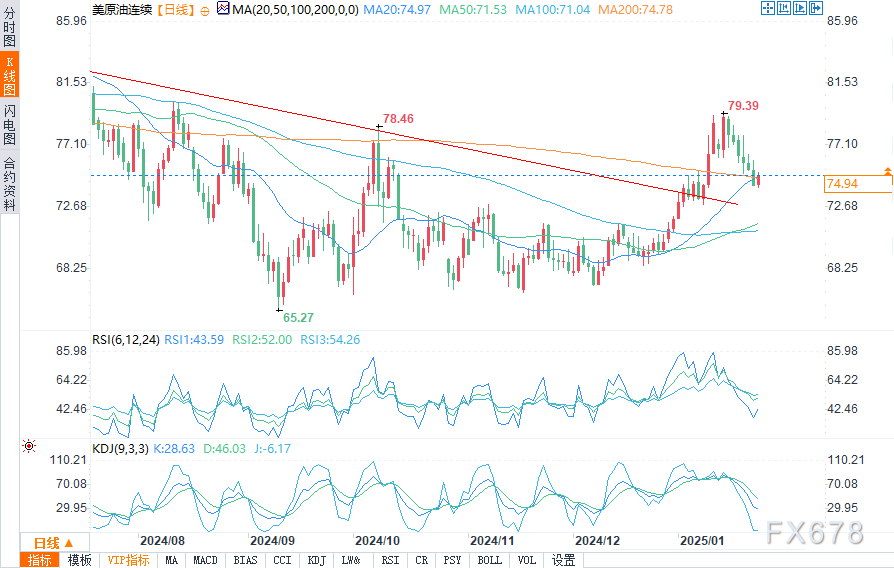Click the MA indicator chart icon
Image resolution: width=894 pixels, height=568 pixels.
point(223,9)
